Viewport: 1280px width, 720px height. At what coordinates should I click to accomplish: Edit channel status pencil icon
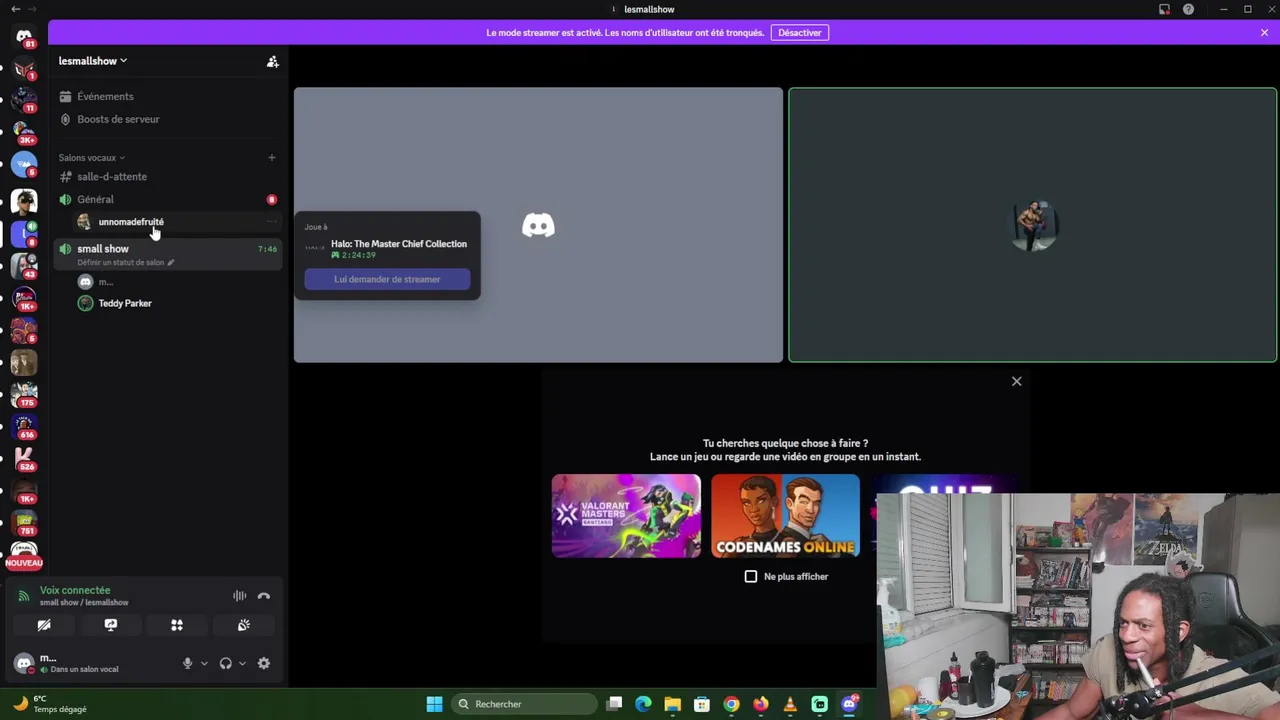pyautogui.click(x=171, y=263)
